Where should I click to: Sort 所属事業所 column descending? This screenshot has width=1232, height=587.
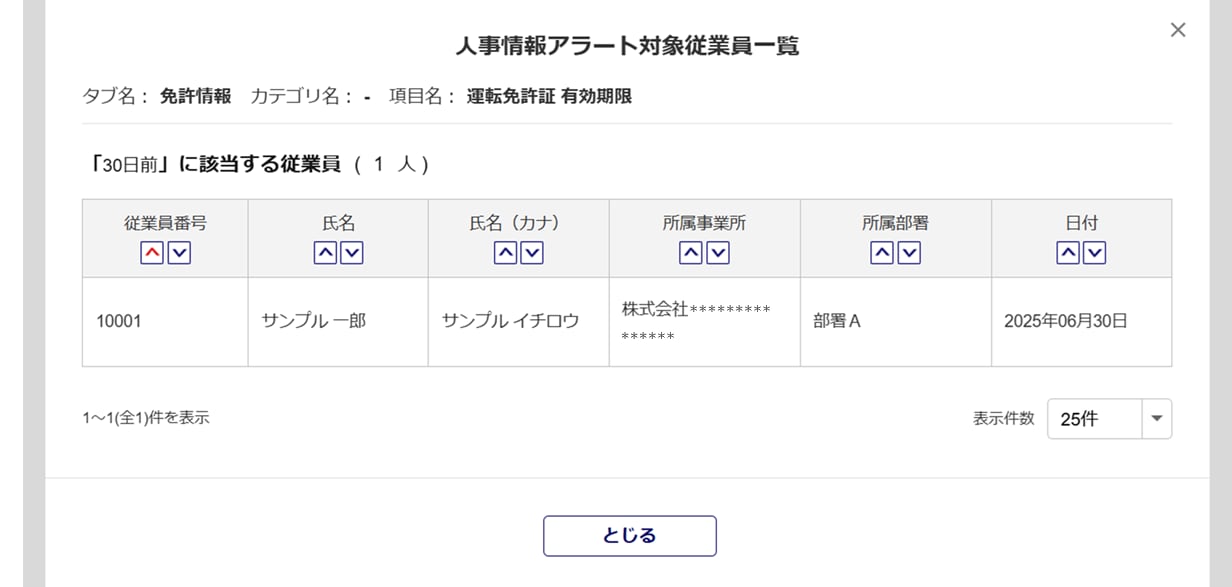point(718,254)
